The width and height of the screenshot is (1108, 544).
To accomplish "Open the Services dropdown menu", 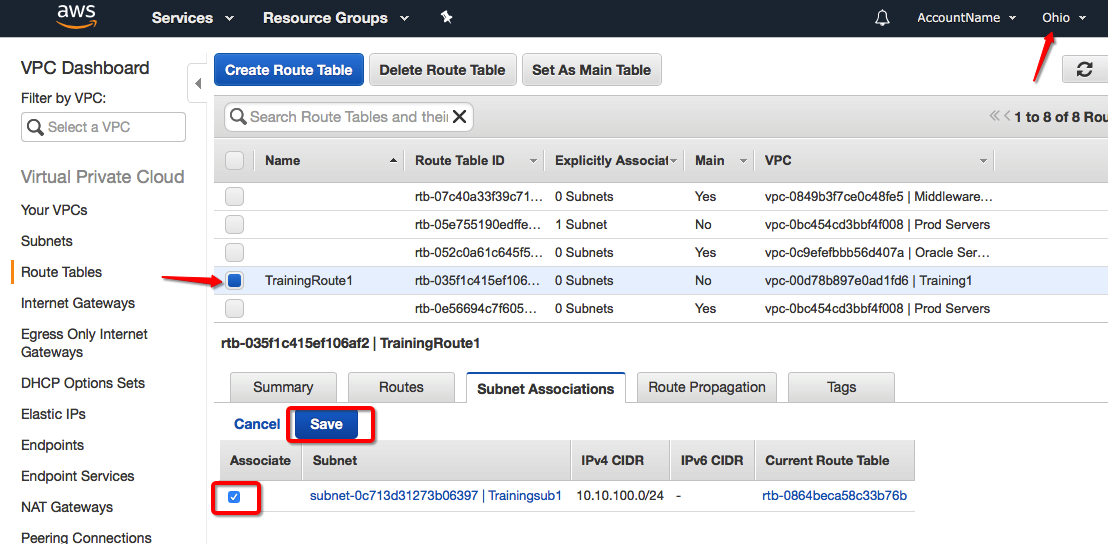I will (x=192, y=18).
